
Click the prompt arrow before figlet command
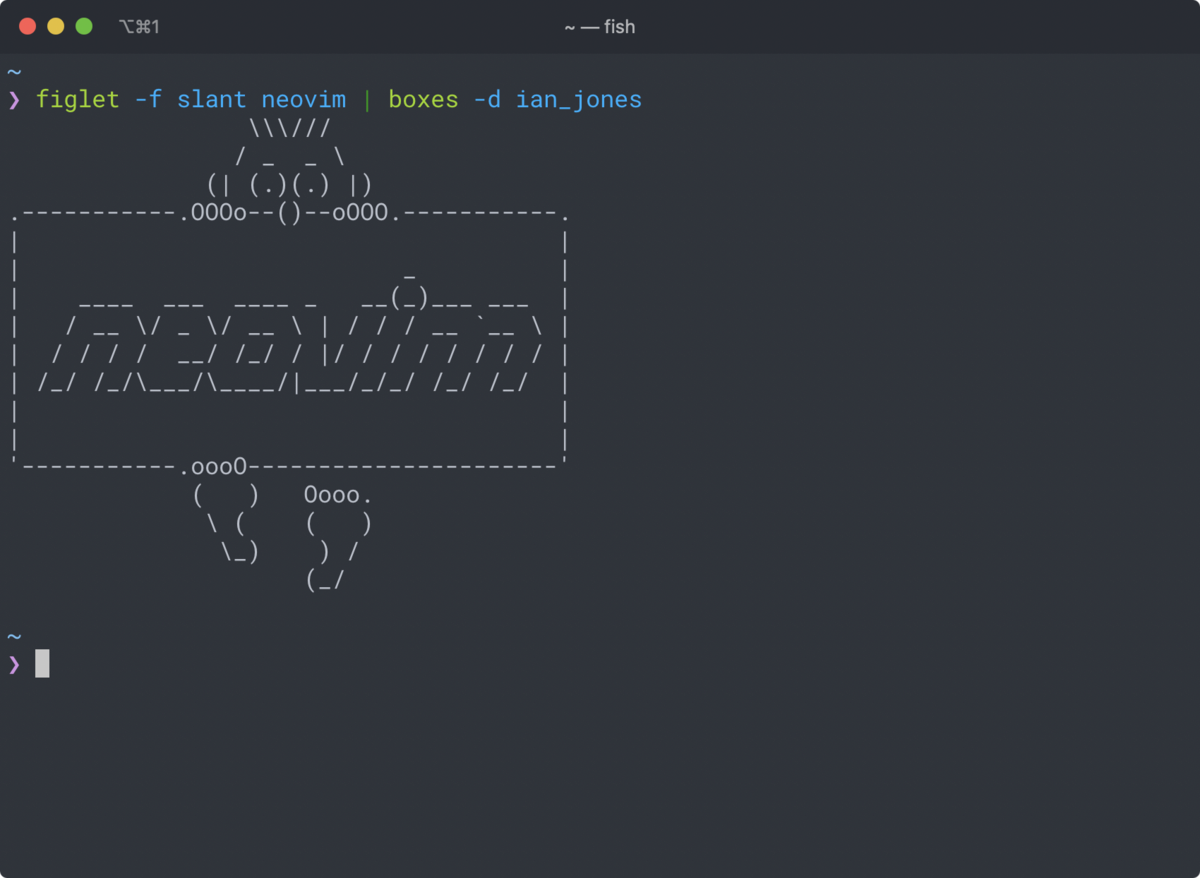pyautogui.click(x=14, y=100)
